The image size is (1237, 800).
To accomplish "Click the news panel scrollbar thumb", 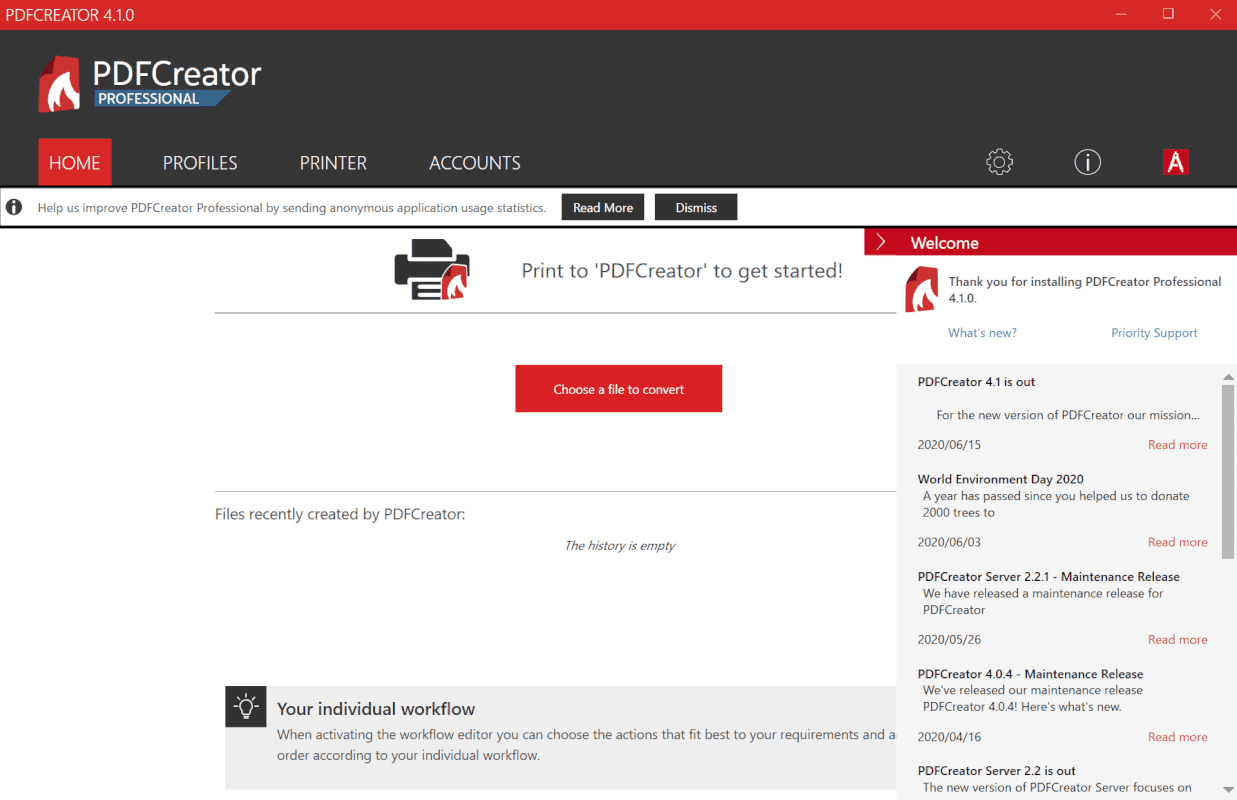I will pyautogui.click(x=1228, y=471).
